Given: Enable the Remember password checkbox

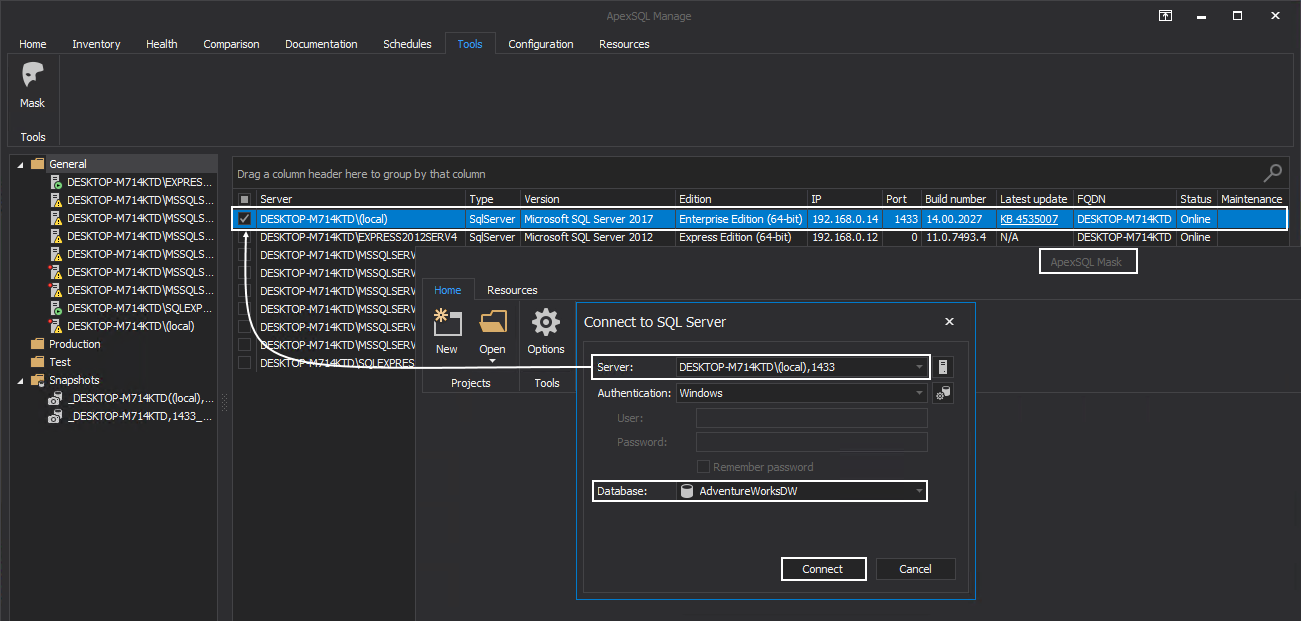Looking at the screenshot, I should (x=704, y=467).
